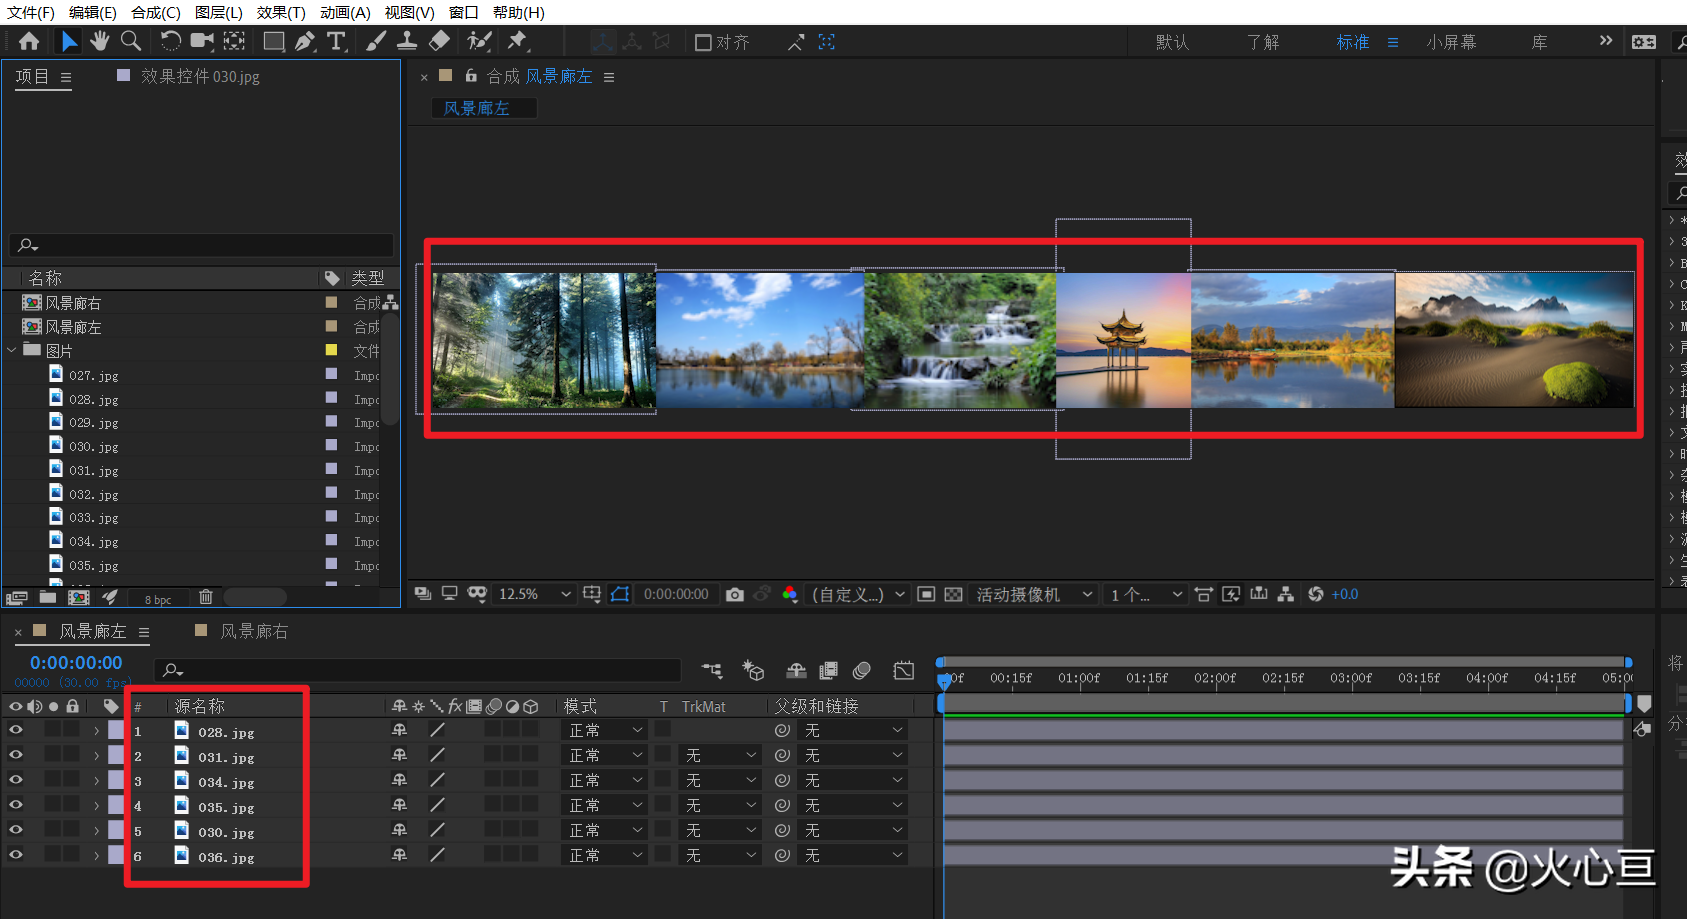Hide layer 035.jpg with its eye toggle
The width and height of the screenshot is (1687, 919).
(16, 805)
